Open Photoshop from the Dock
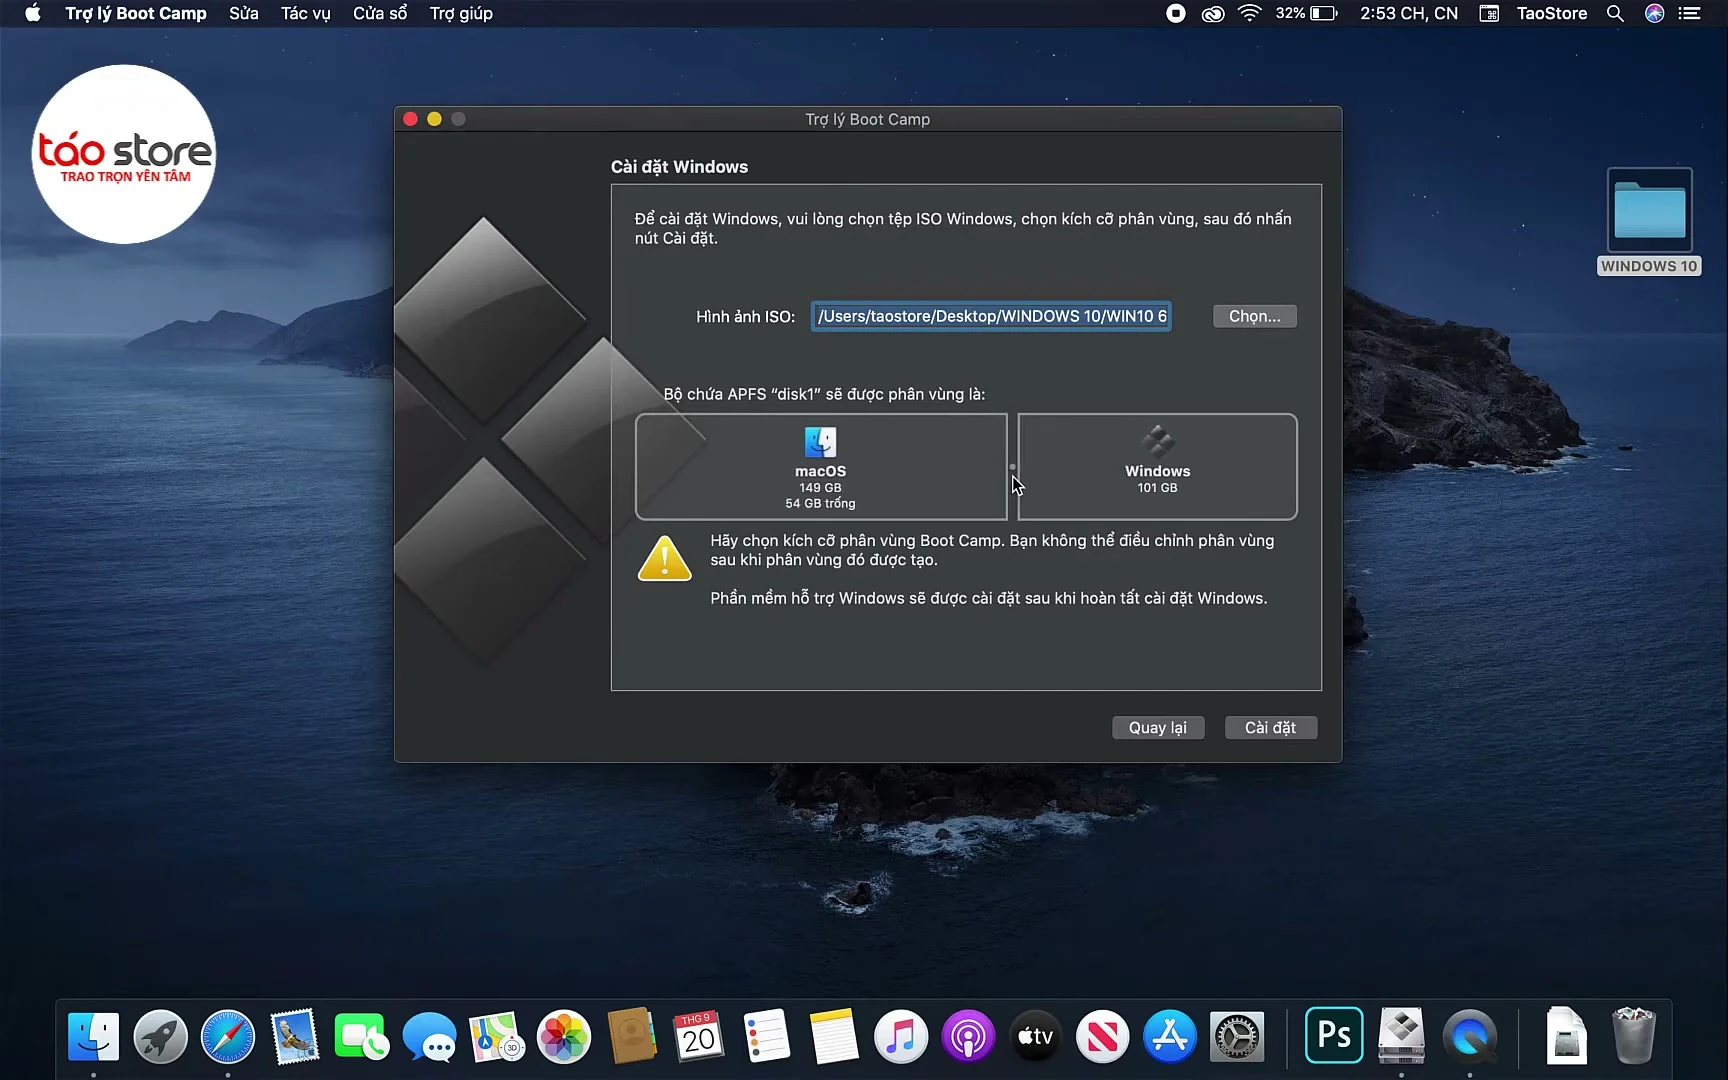Image resolution: width=1728 pixels, height=1080 pixels. (x=1333, y=1036)
